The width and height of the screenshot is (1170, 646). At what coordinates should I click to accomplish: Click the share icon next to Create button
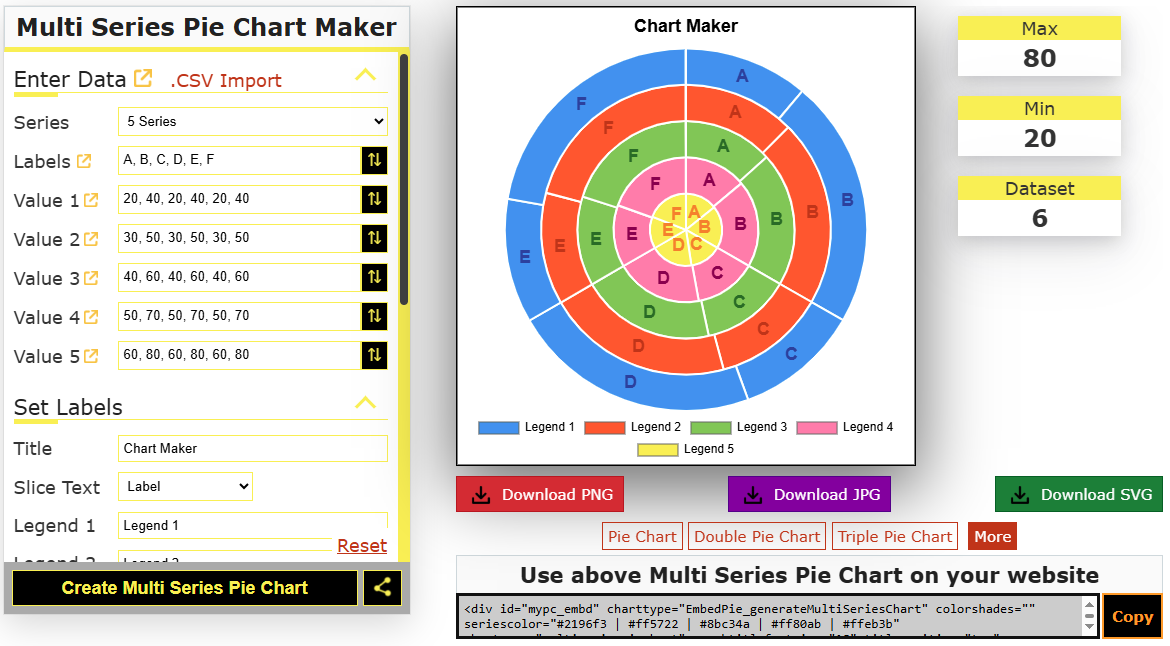coord(383,587)
